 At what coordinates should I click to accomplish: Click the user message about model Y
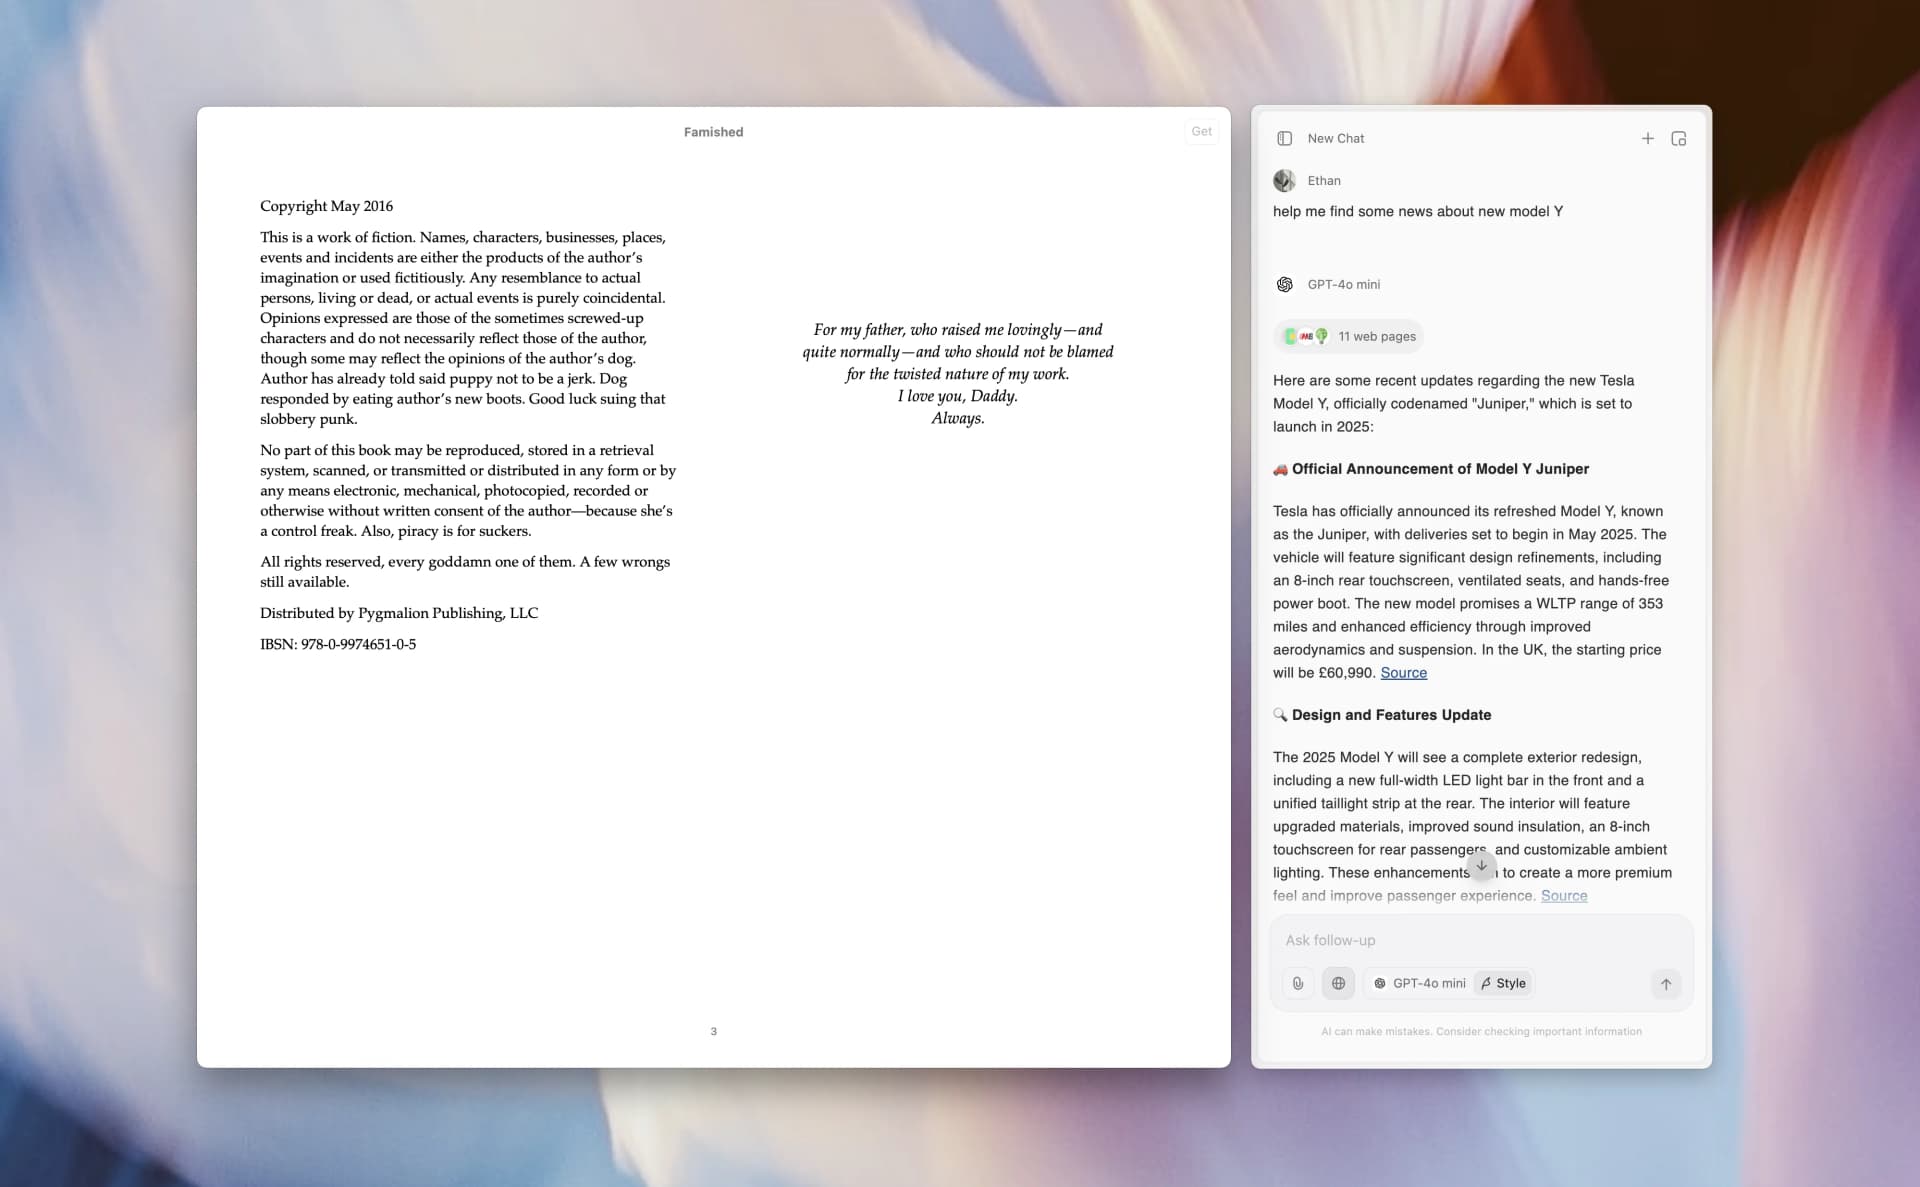click(1417, 211)
